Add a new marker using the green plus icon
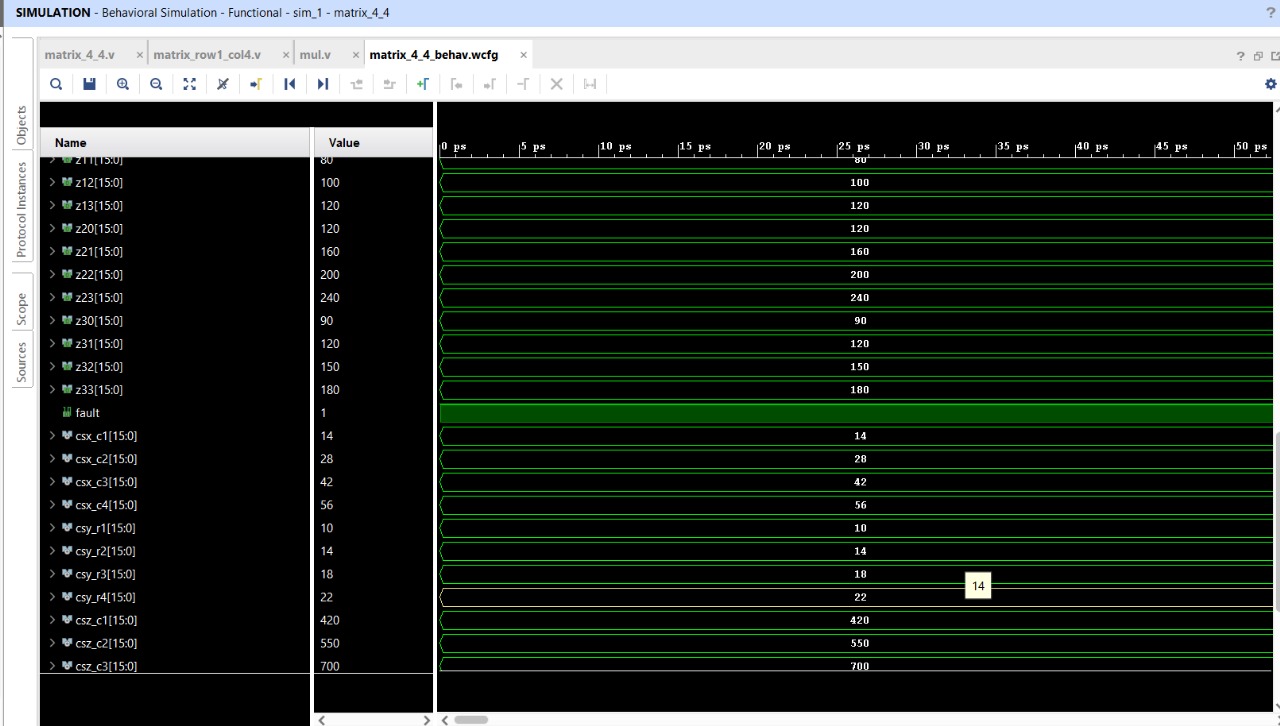The height and width of the screenshot is (726, 1280). [x=422, y=84]
